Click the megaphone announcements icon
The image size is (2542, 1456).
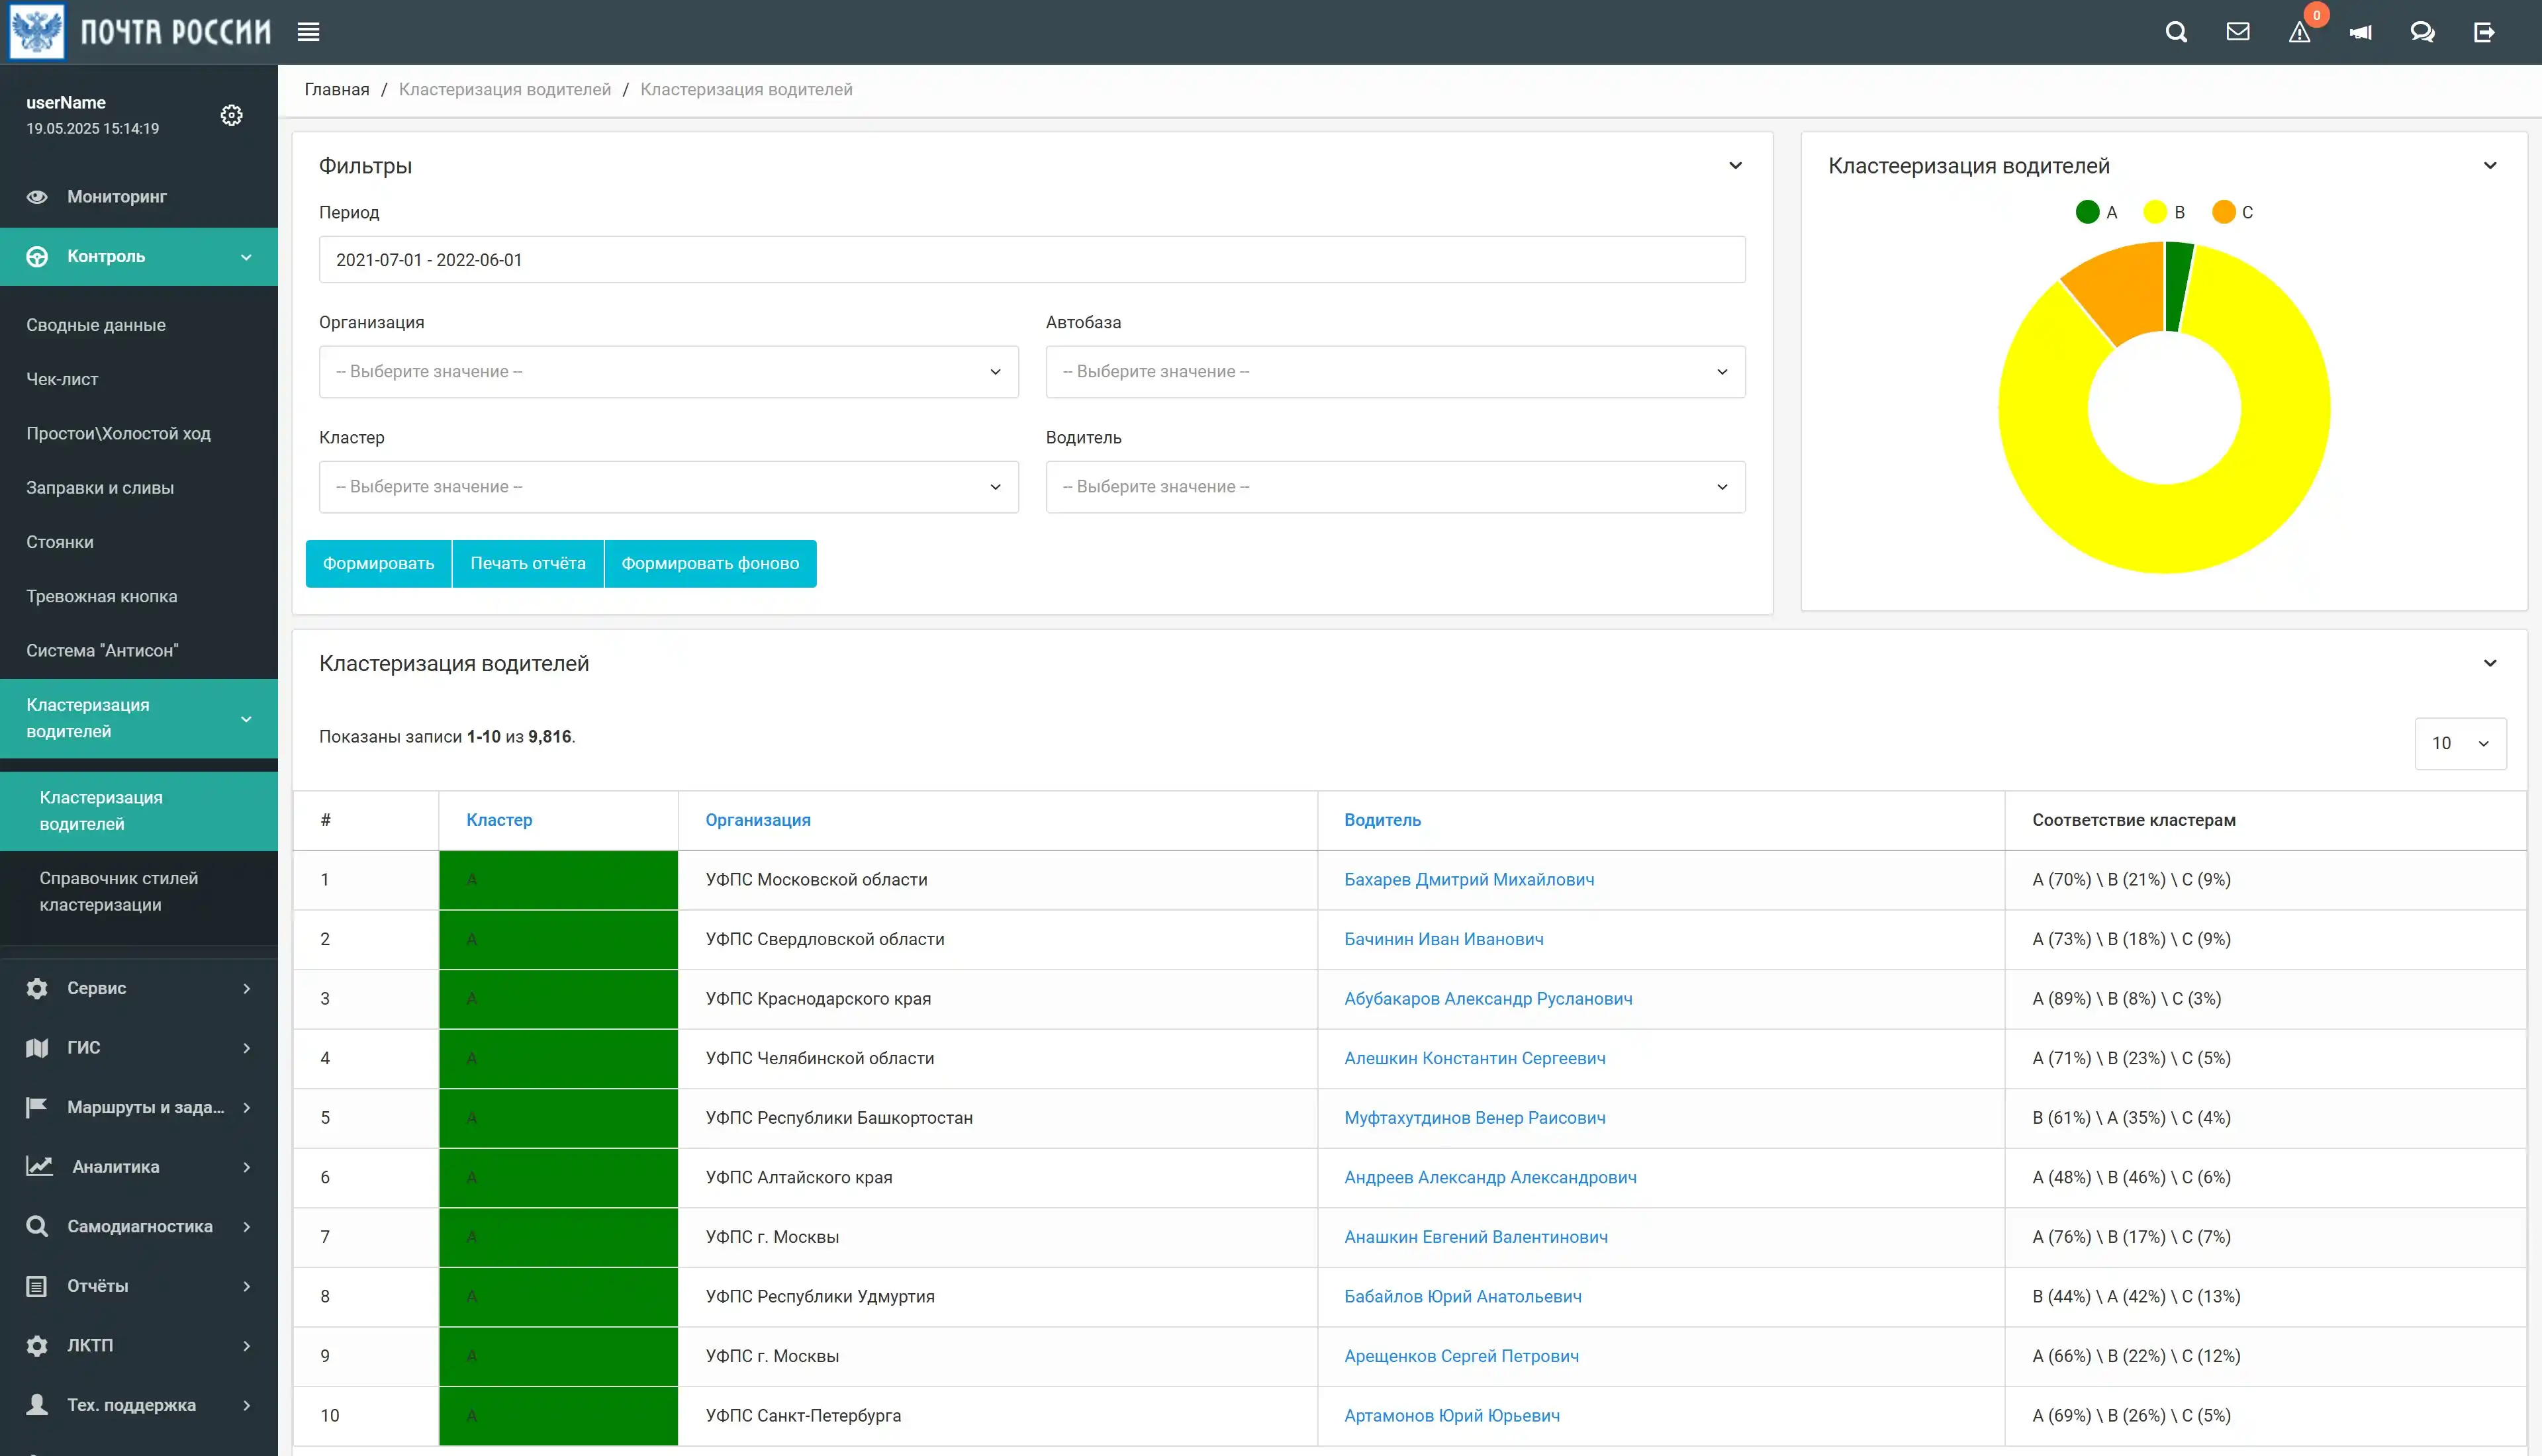(2361, 33)
